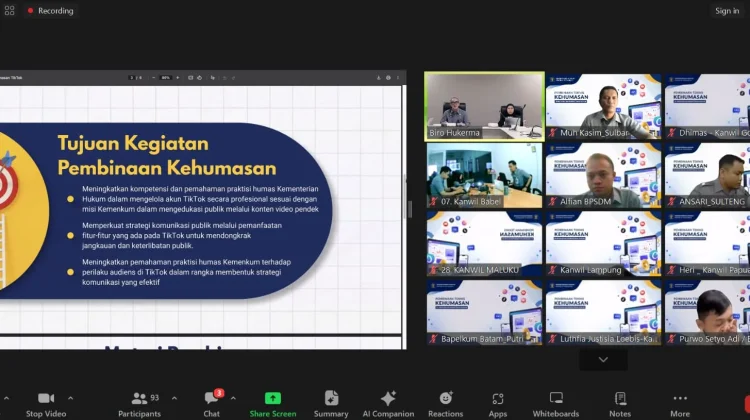This screenshot has width=750, height=420.
Task: Expand the audio options arrow at toolbar's left edge
Action: point(6,398)
